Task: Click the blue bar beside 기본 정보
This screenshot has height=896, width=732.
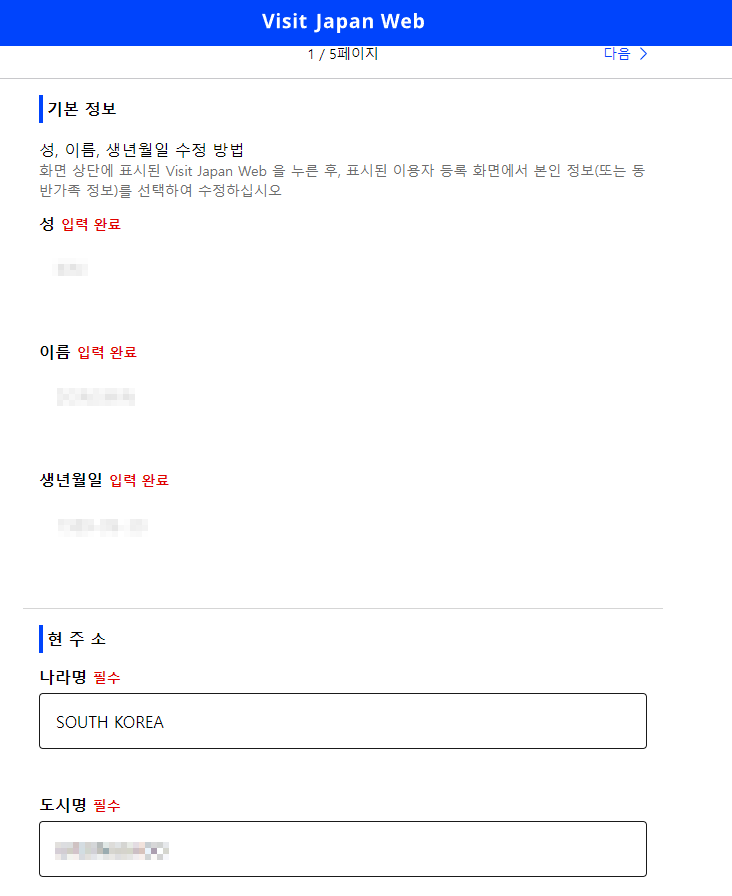Action: 41,108
